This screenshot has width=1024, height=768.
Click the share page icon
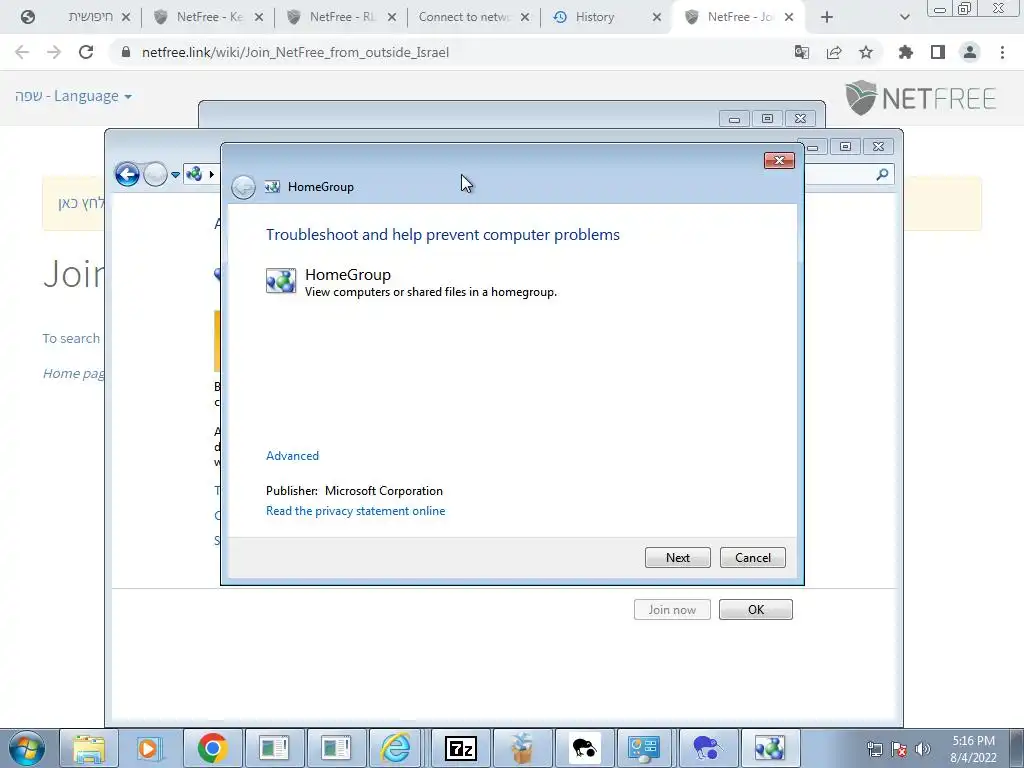coord(834,52)
